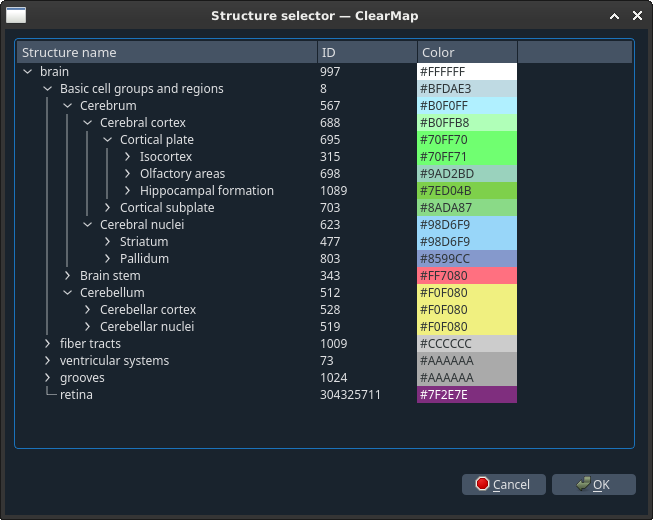Select the #BFDAE3 color cell

tap(467, 89)
